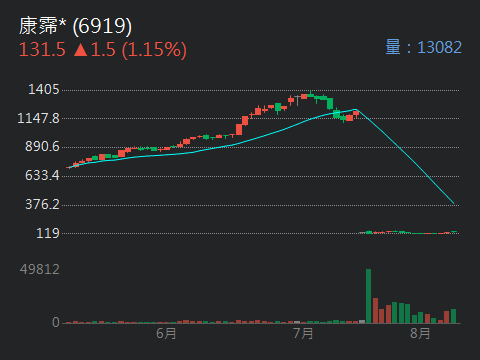Click the volume label 量：13082

424,47
